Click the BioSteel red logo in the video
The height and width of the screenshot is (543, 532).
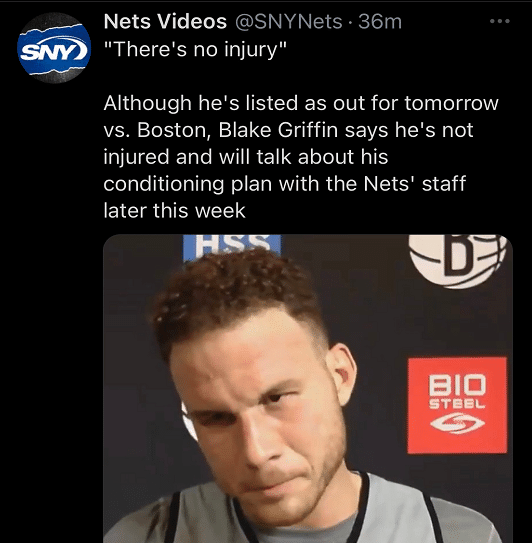pos(457,406)
